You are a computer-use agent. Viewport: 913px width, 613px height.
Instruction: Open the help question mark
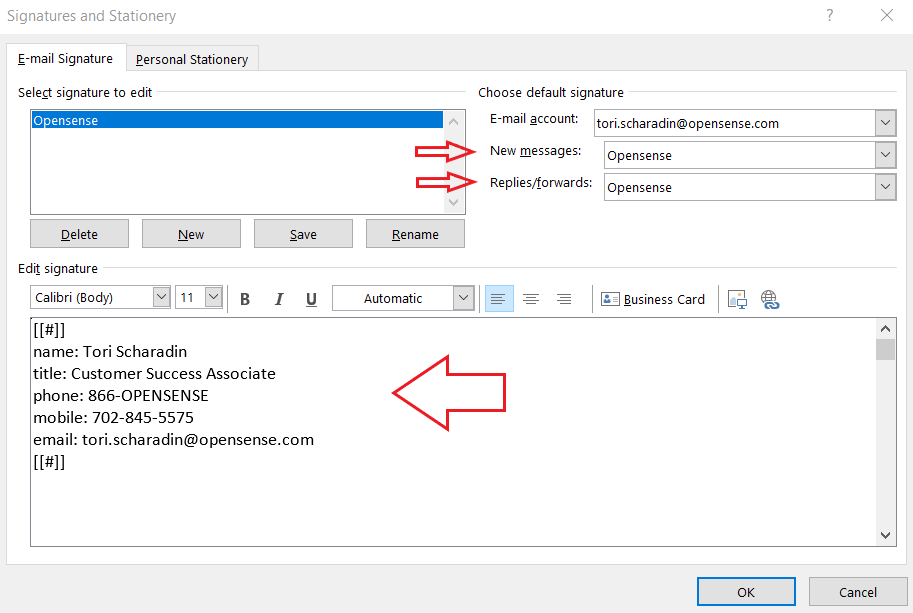tap(830, 15)
